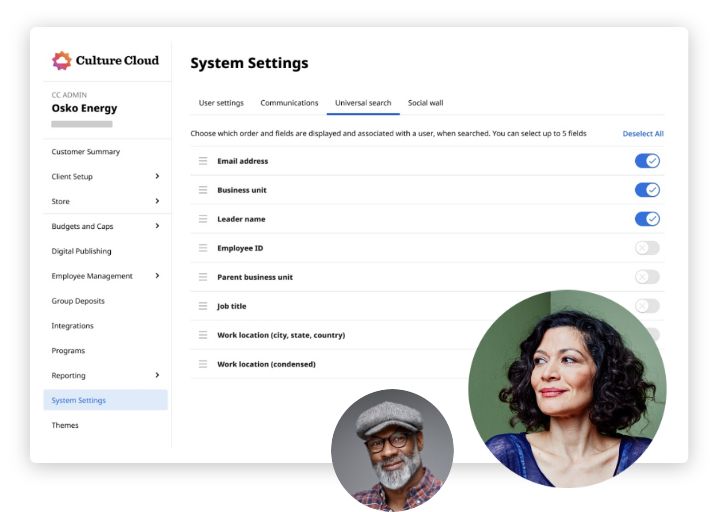719x512 pixels.
Task: Click the reorder handle for Parent business unit
Action: [203, 277]
